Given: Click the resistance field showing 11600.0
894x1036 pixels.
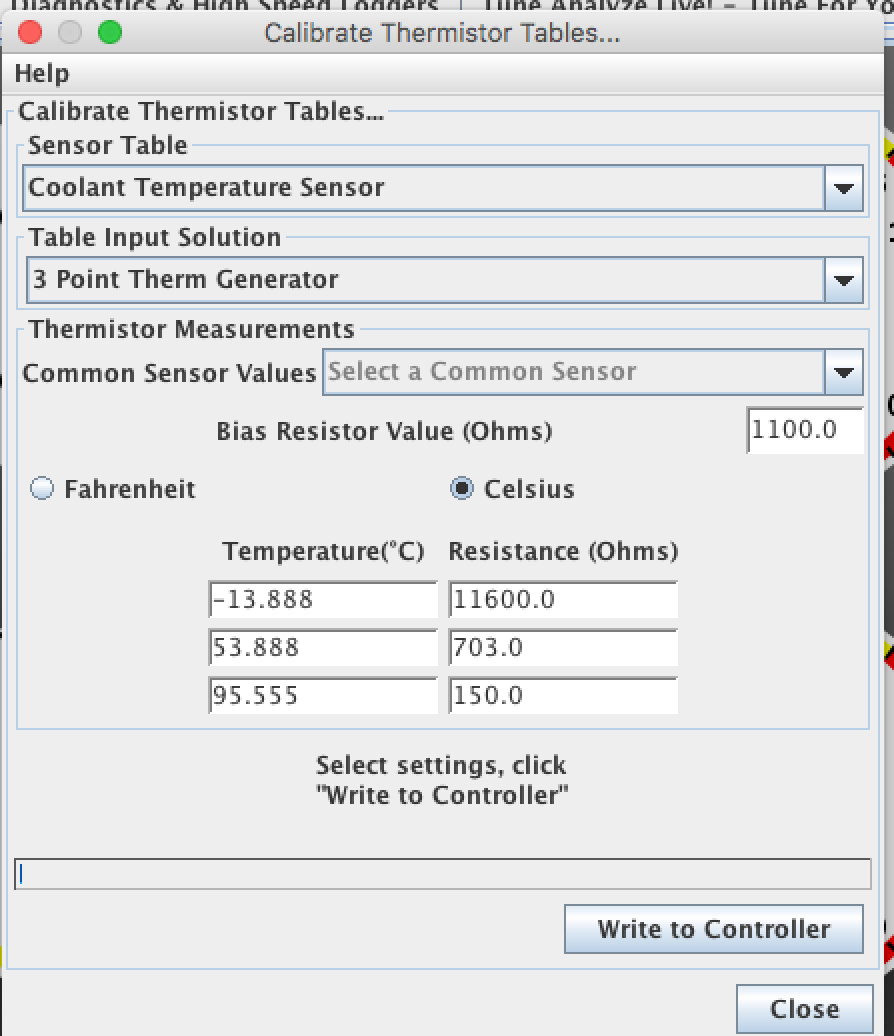Looking at the screenshot, I should pyautogui.click(x=563, y=600).
